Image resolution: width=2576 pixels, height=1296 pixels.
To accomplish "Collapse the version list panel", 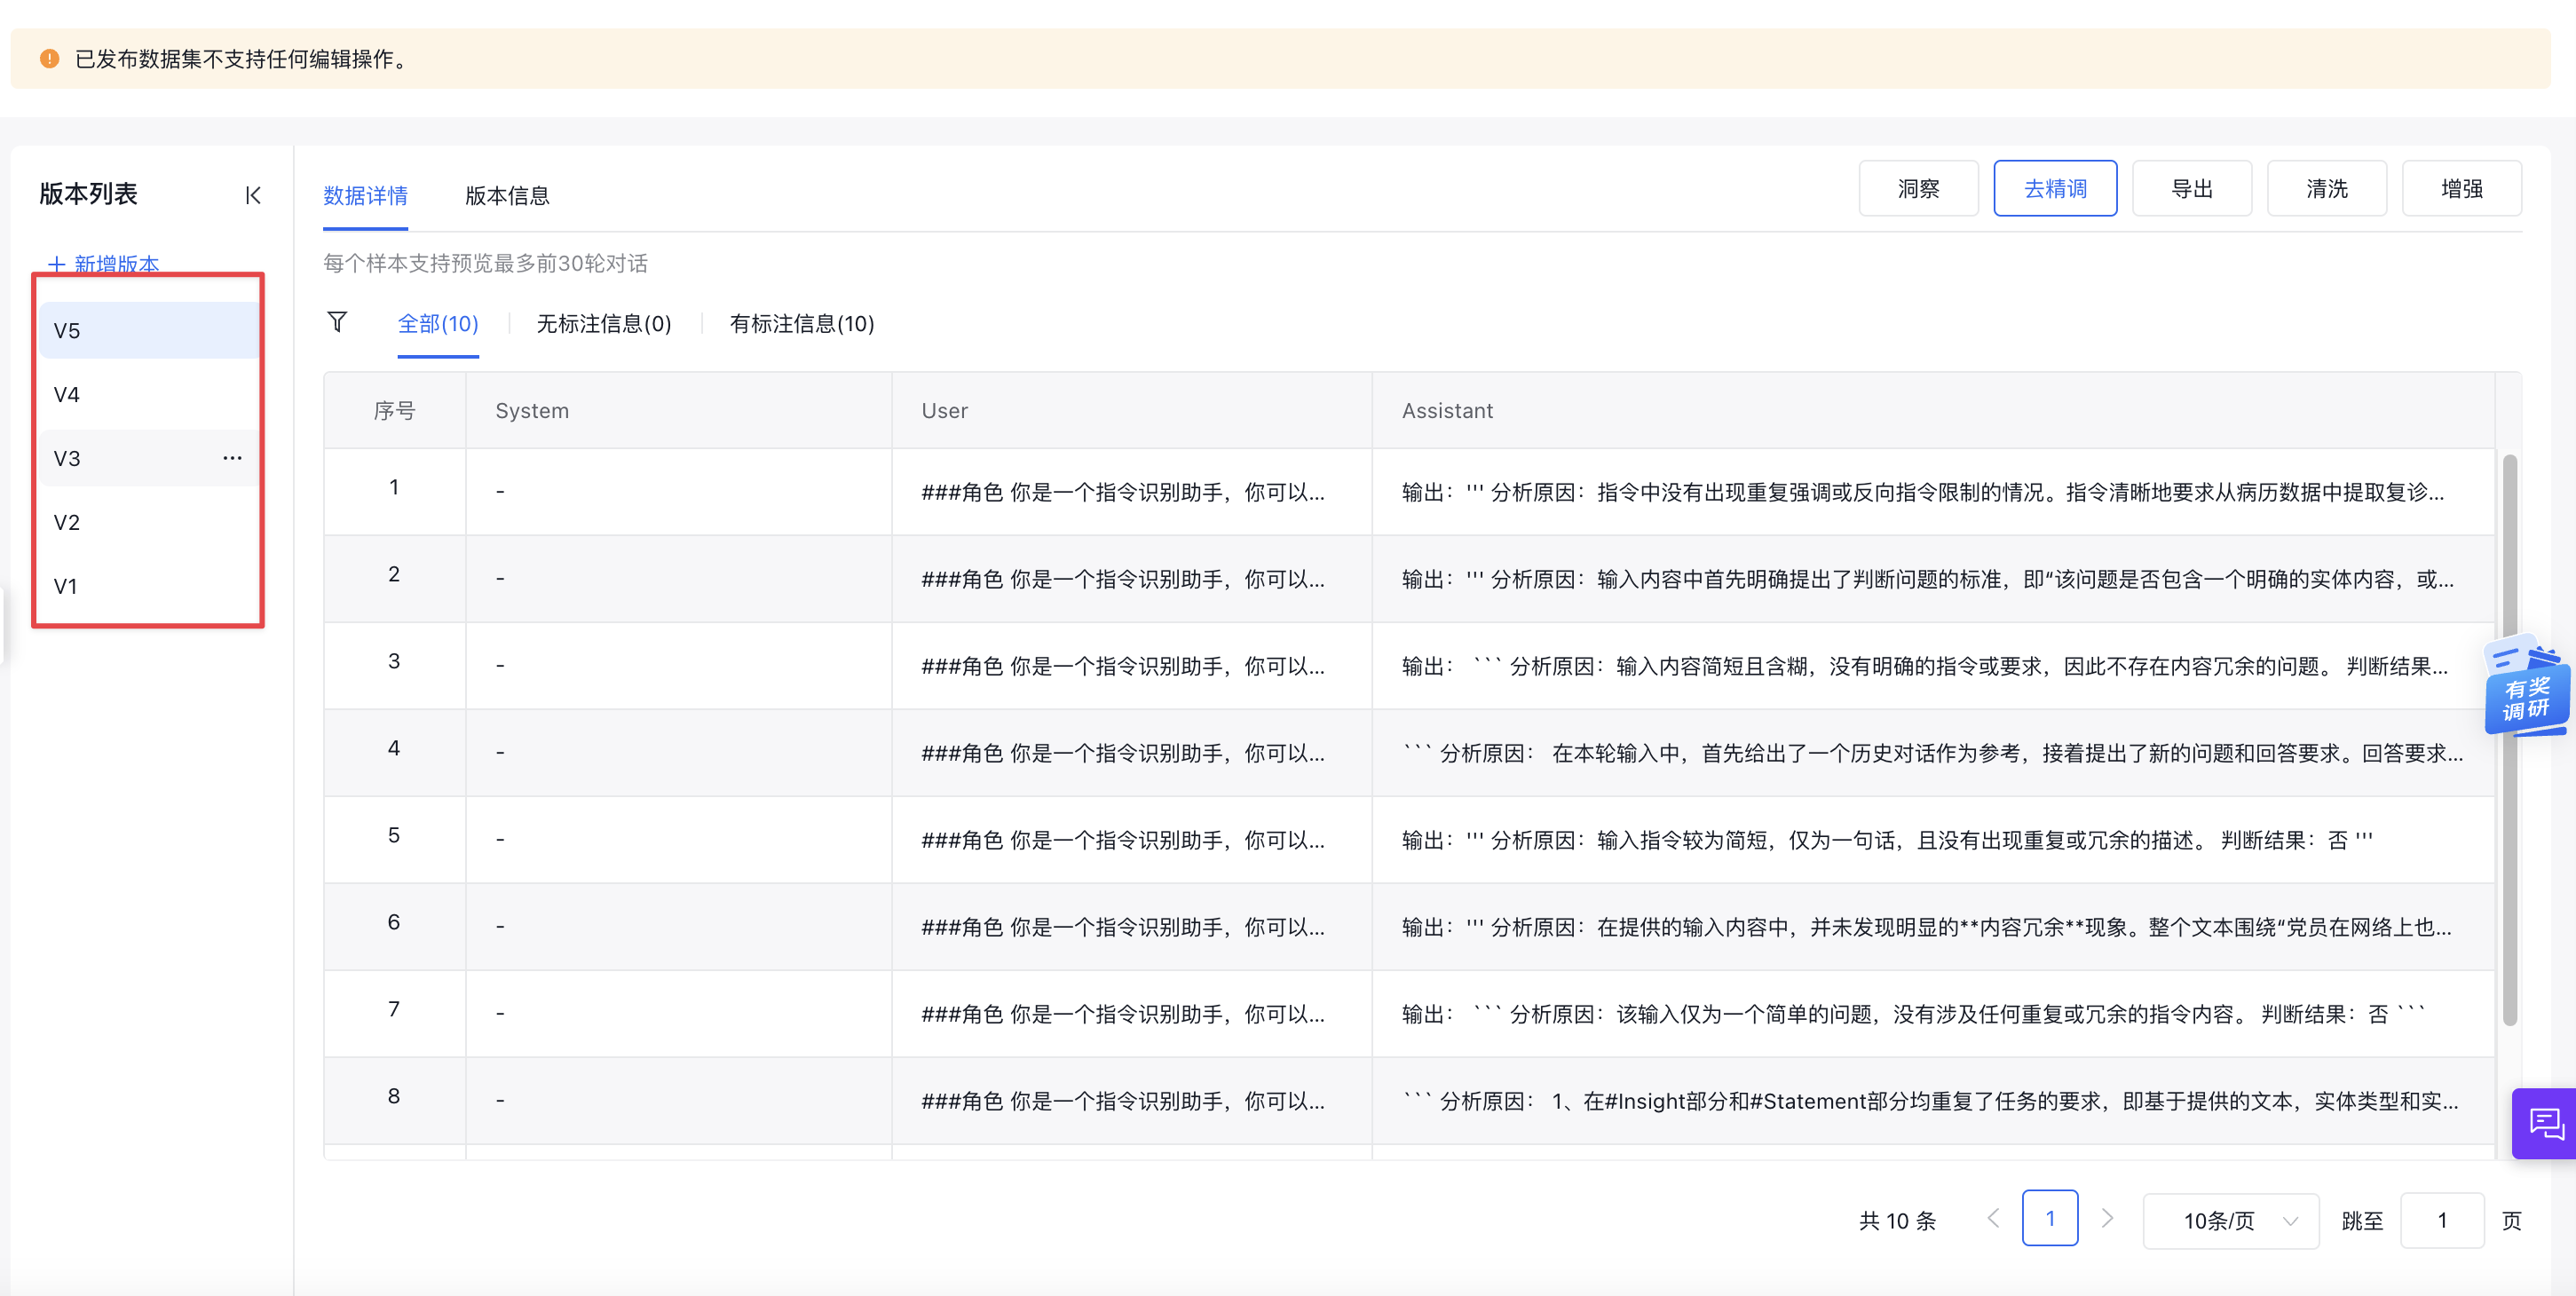I will 253,195.
